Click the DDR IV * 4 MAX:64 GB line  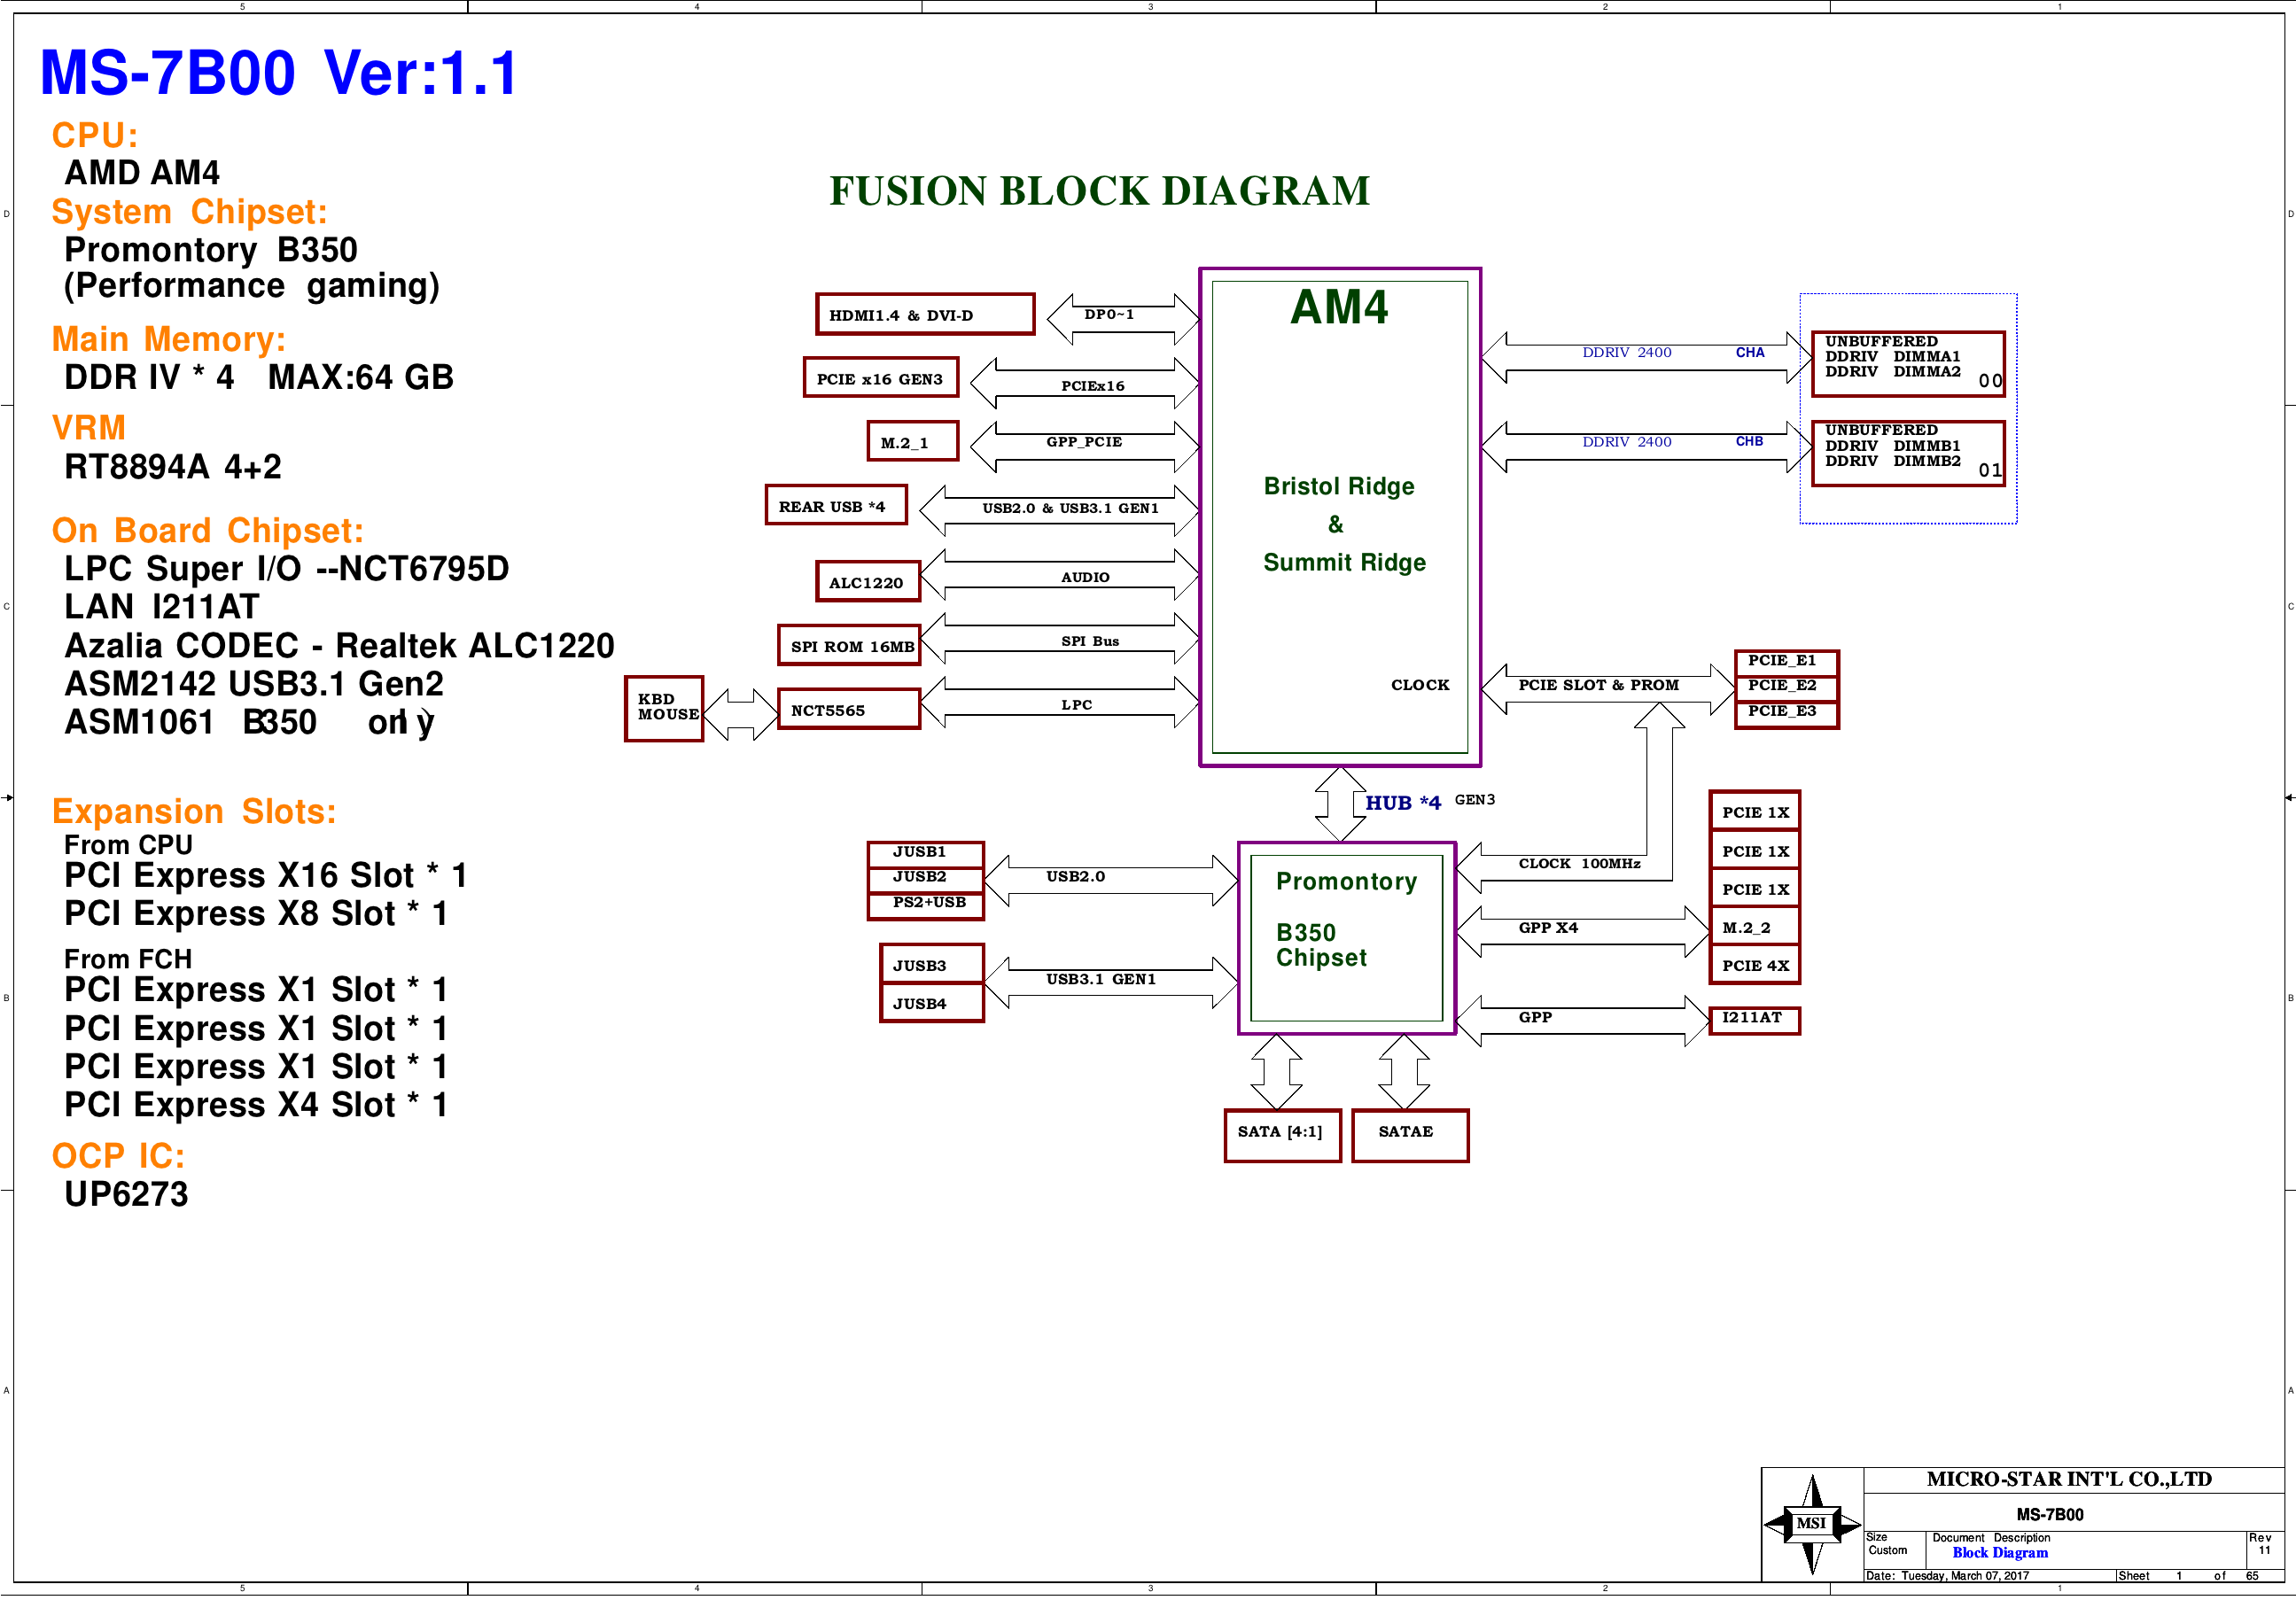click(259, 377)
